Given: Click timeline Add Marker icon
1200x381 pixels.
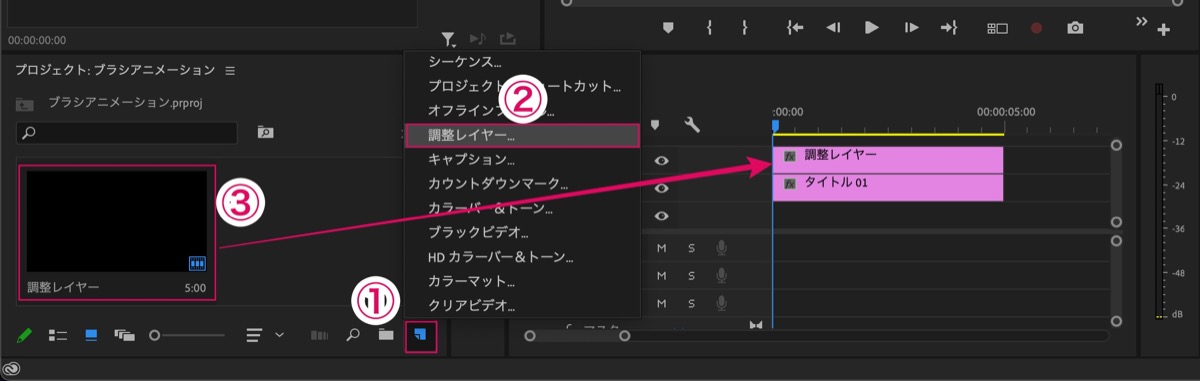Looking at the screenshot, I should pos(654,126).
